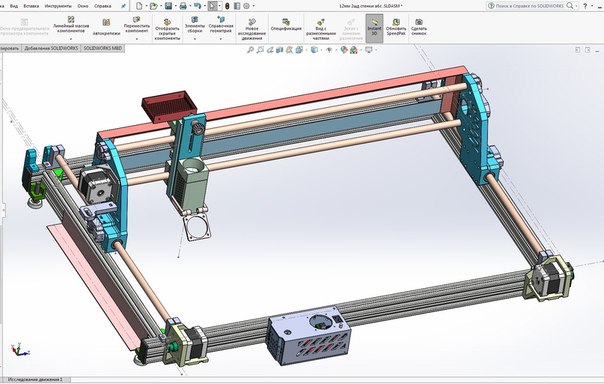Click the coordinate triad in corner
Image resolution: width=604 pixels, height=384 pixels.
20,350
